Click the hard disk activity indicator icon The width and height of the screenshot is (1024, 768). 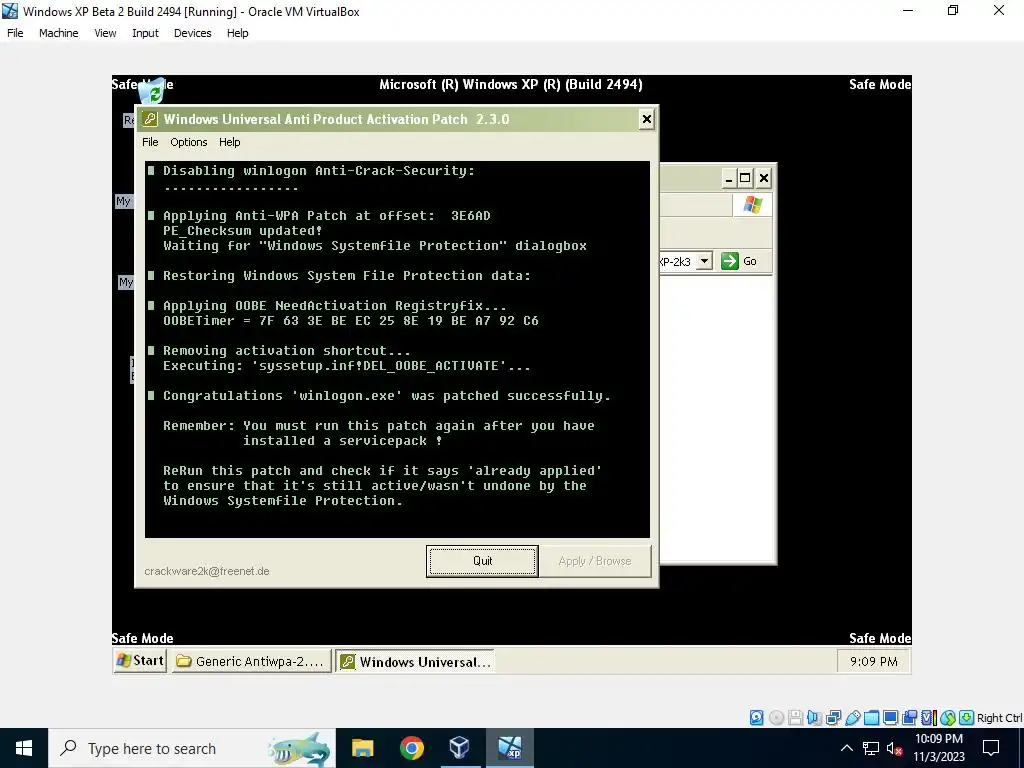[756, 718]
